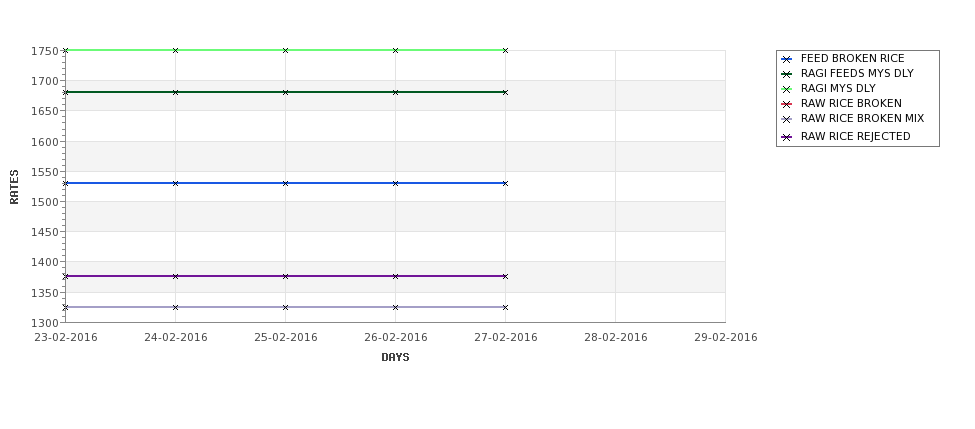Click the DAYS axis title
This screenshot has width=975, height=429.
click(395, 358)
